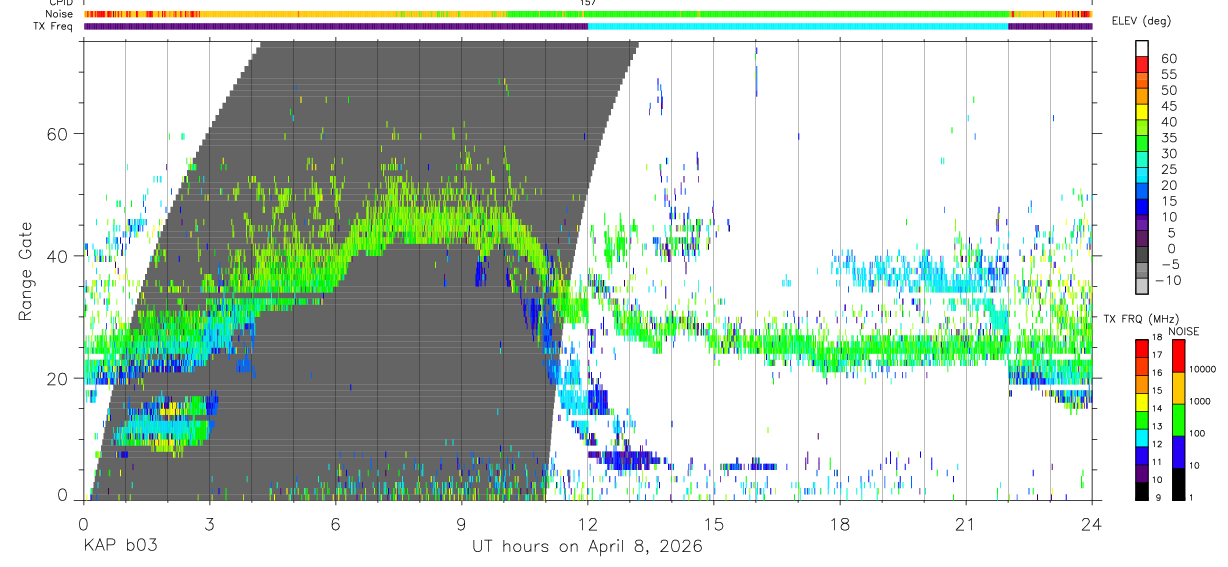
Task: Click the '18' tick label on the UT hours axis
Action: (x=840, y=525)
